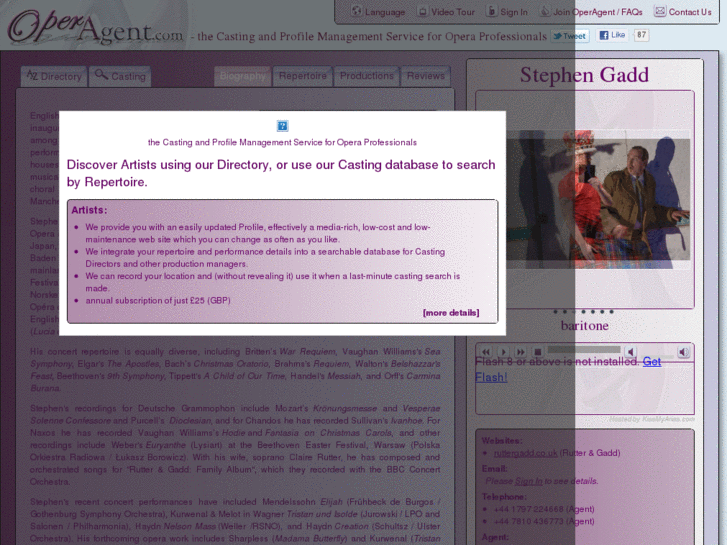The height and width of the screenshot is (545, 727).
Task: Click the popup heading about Directory and Casting
Action: (x=281, y=173)
